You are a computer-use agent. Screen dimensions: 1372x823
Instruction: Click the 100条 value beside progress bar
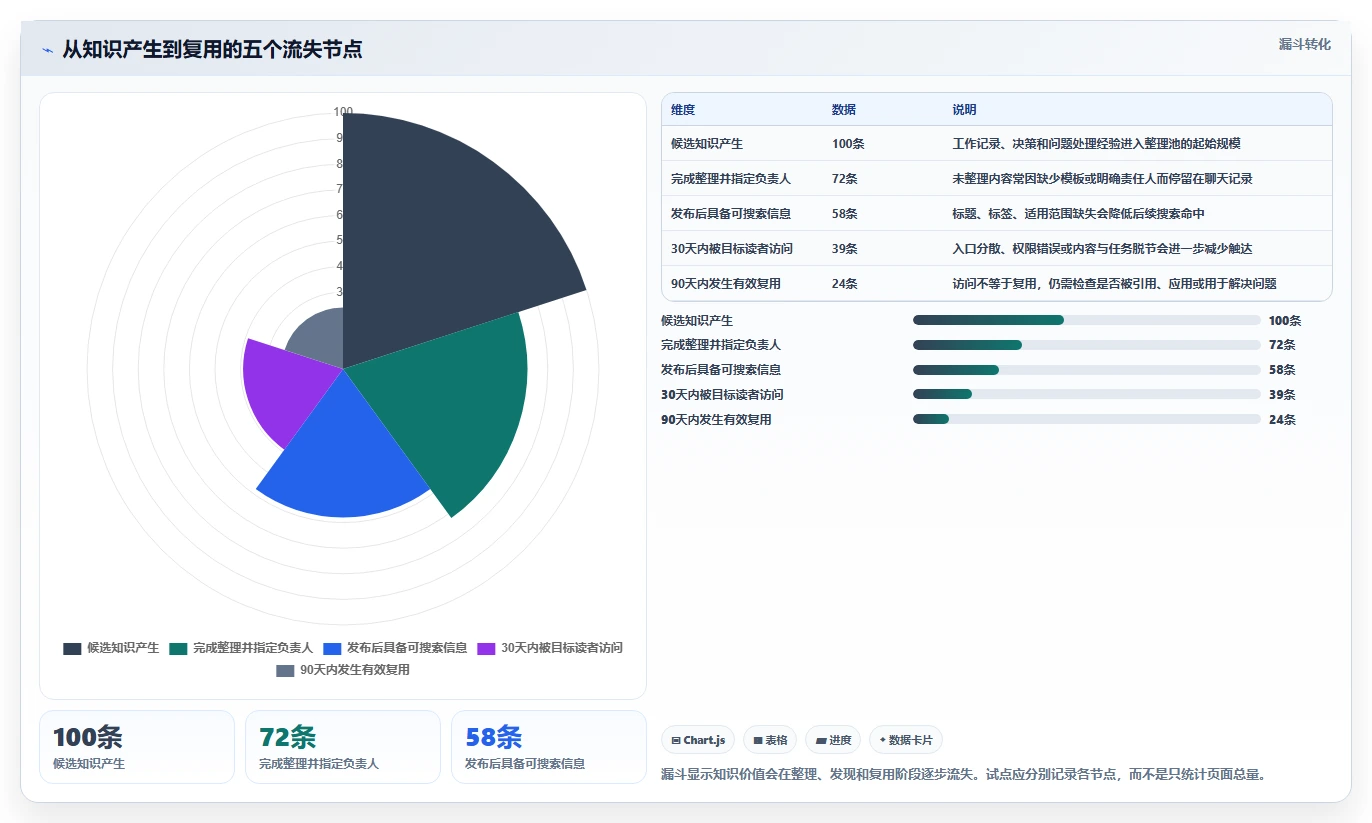tap(1285, 320)
